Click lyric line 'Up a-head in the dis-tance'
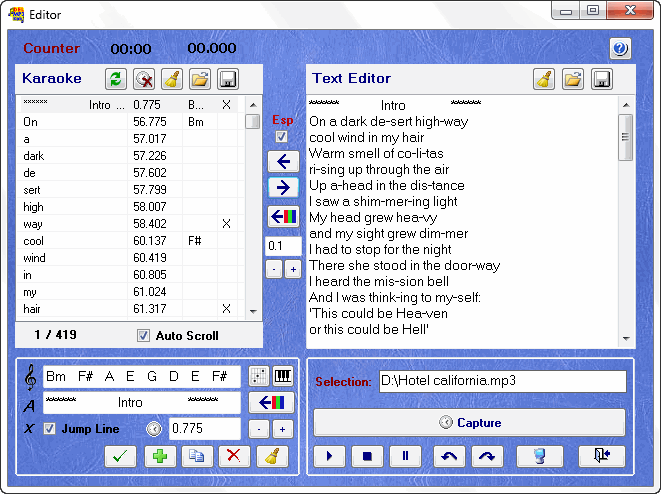Viewport: 661px width, 494px height. 387,185
